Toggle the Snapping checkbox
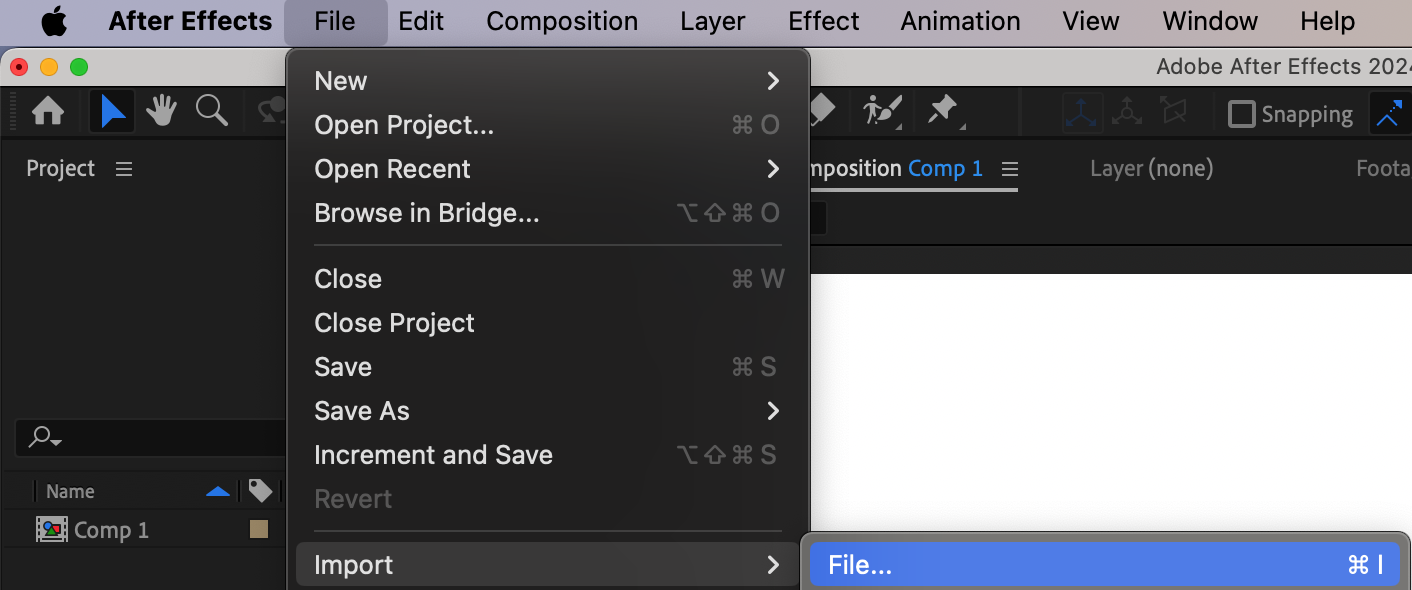The width and height of the screenshot is (1412, 590). click(x=1241, y=114)
